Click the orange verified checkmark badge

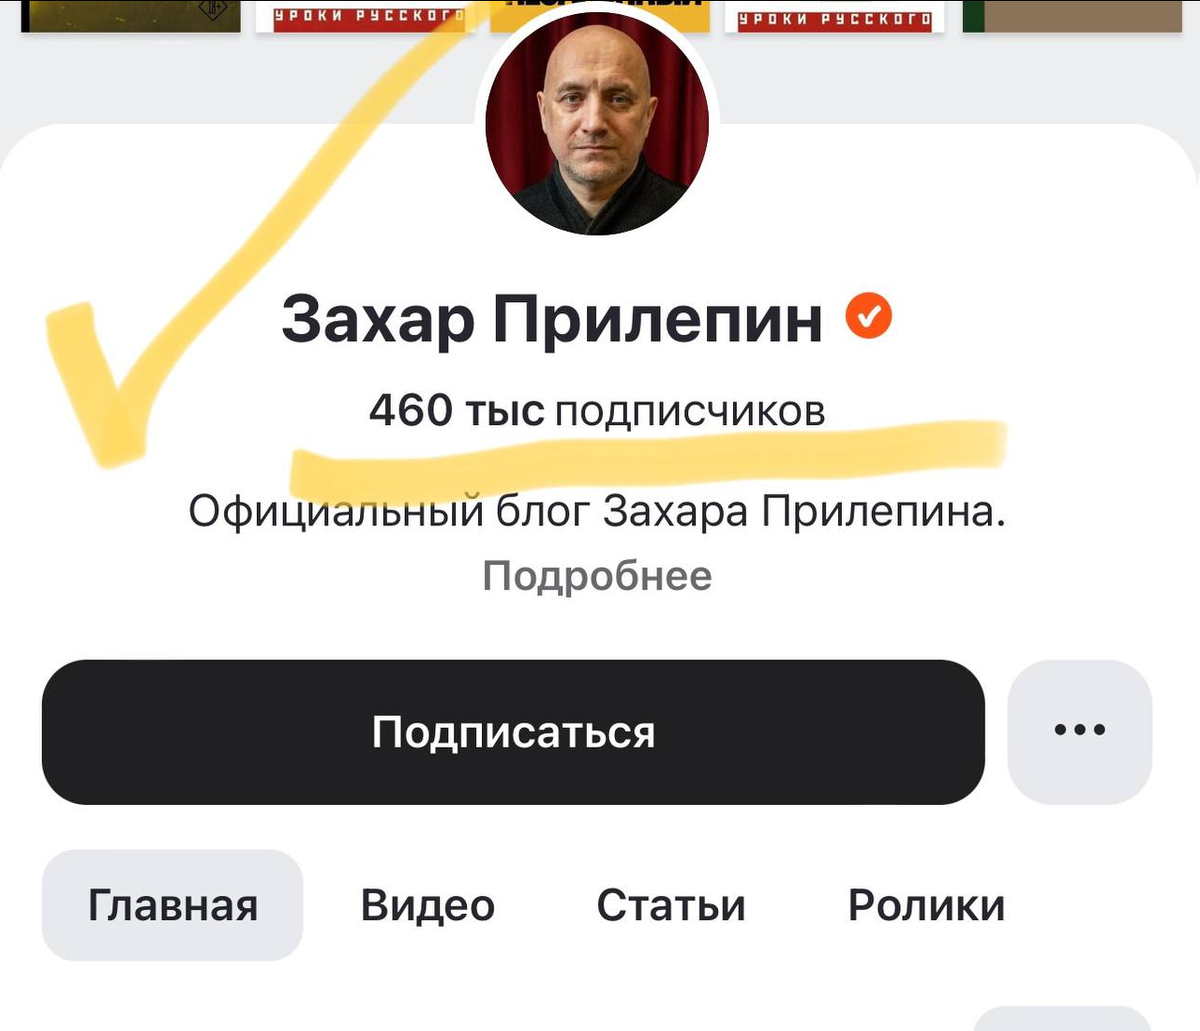(868, 317)
